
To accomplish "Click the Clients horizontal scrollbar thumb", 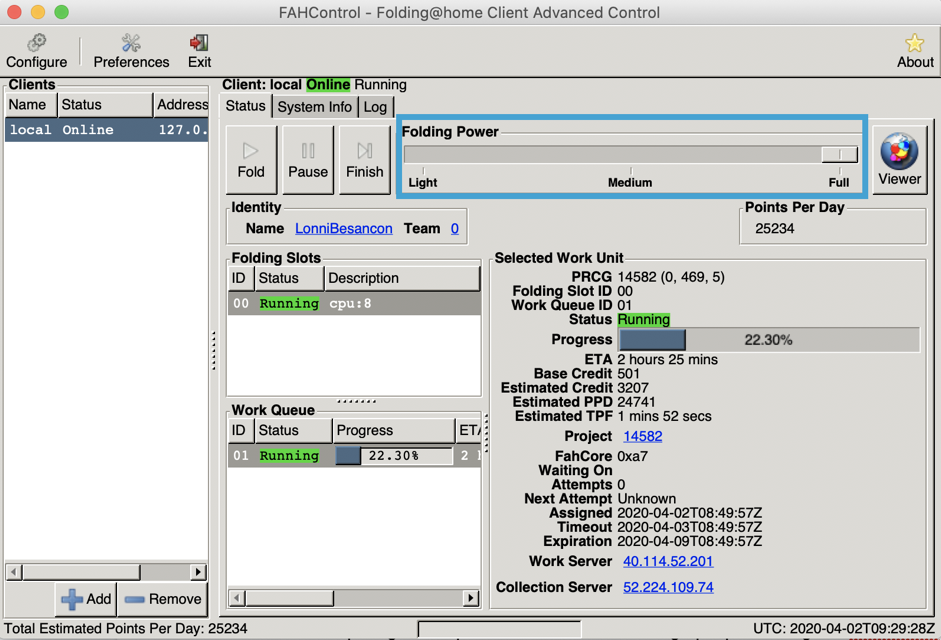I will [x=81, y=572].
